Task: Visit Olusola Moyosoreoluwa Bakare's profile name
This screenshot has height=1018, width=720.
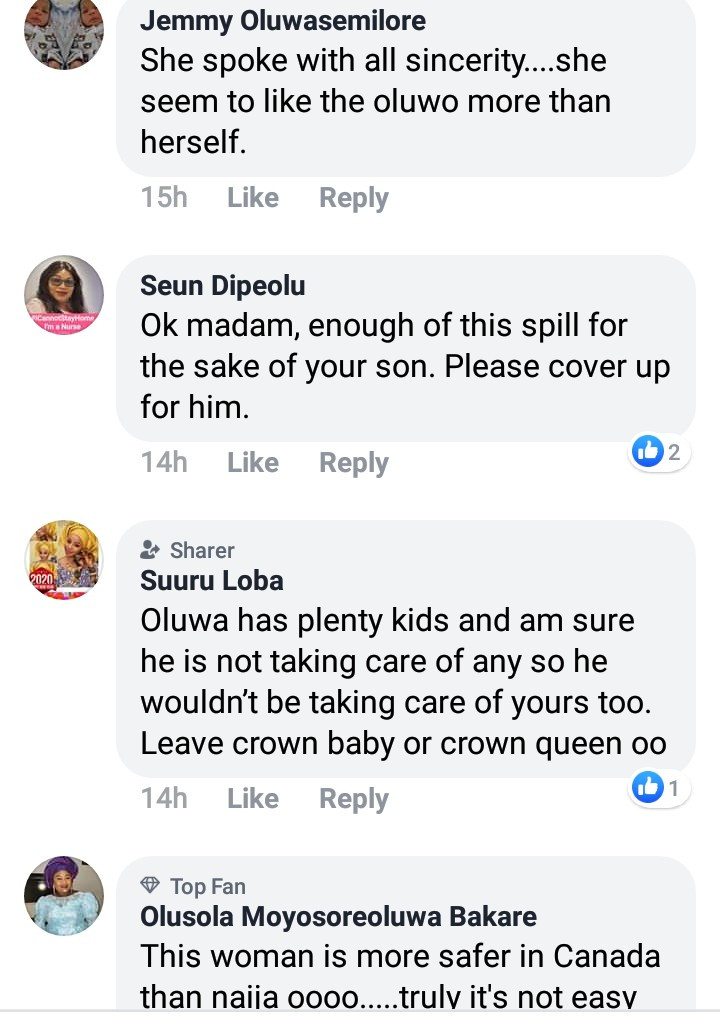Action: [338, 917]
